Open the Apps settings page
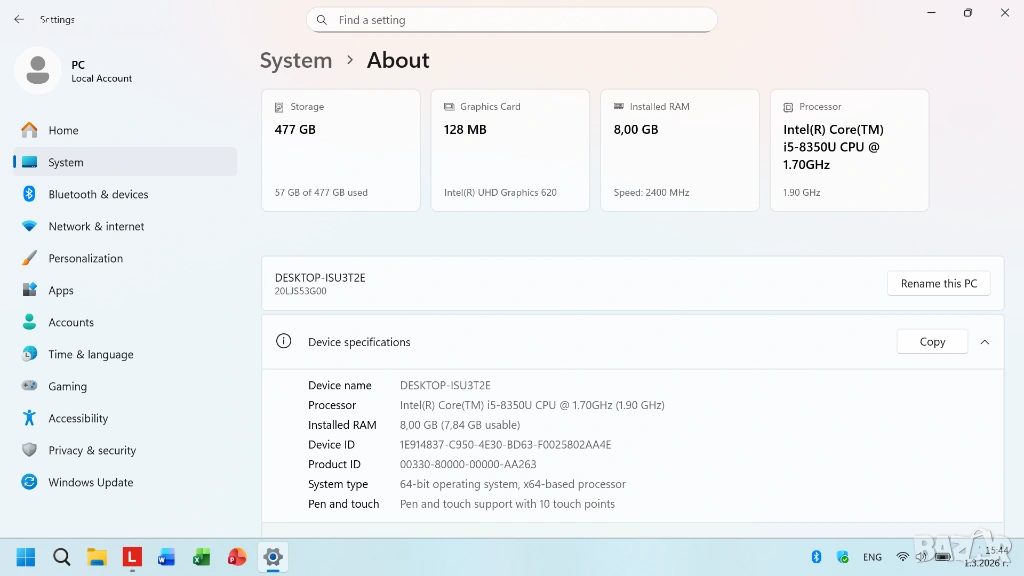Image resolution: width=1024 pixels, height=576 pixels. 61,290
